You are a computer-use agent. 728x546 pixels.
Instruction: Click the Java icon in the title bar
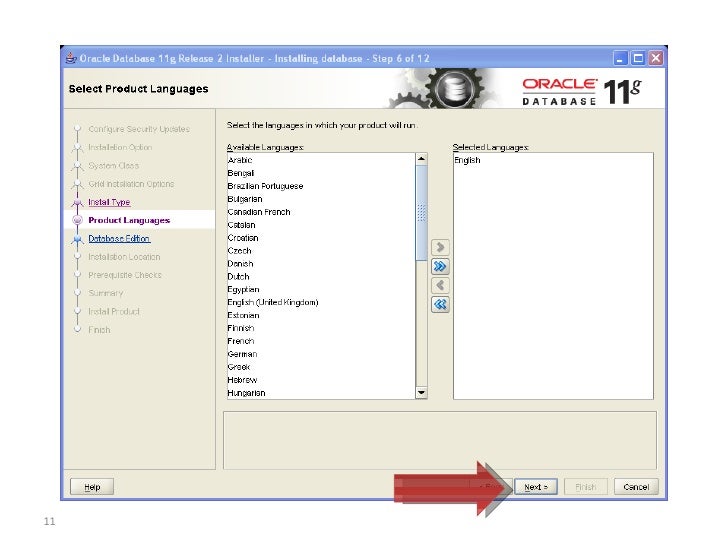(71, 58)
